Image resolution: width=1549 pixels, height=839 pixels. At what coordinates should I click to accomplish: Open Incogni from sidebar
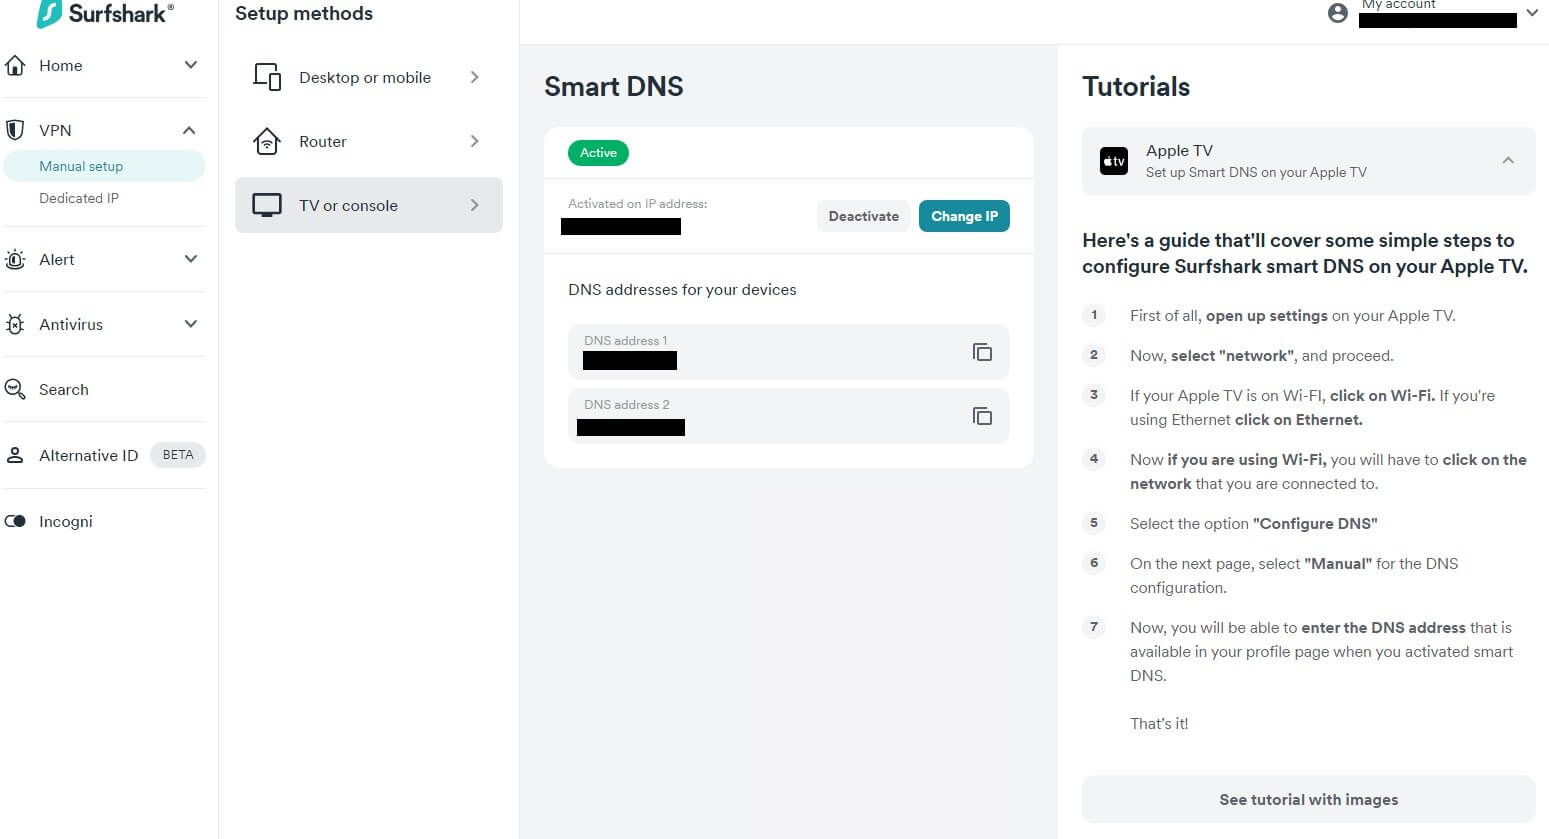[66, 521]
